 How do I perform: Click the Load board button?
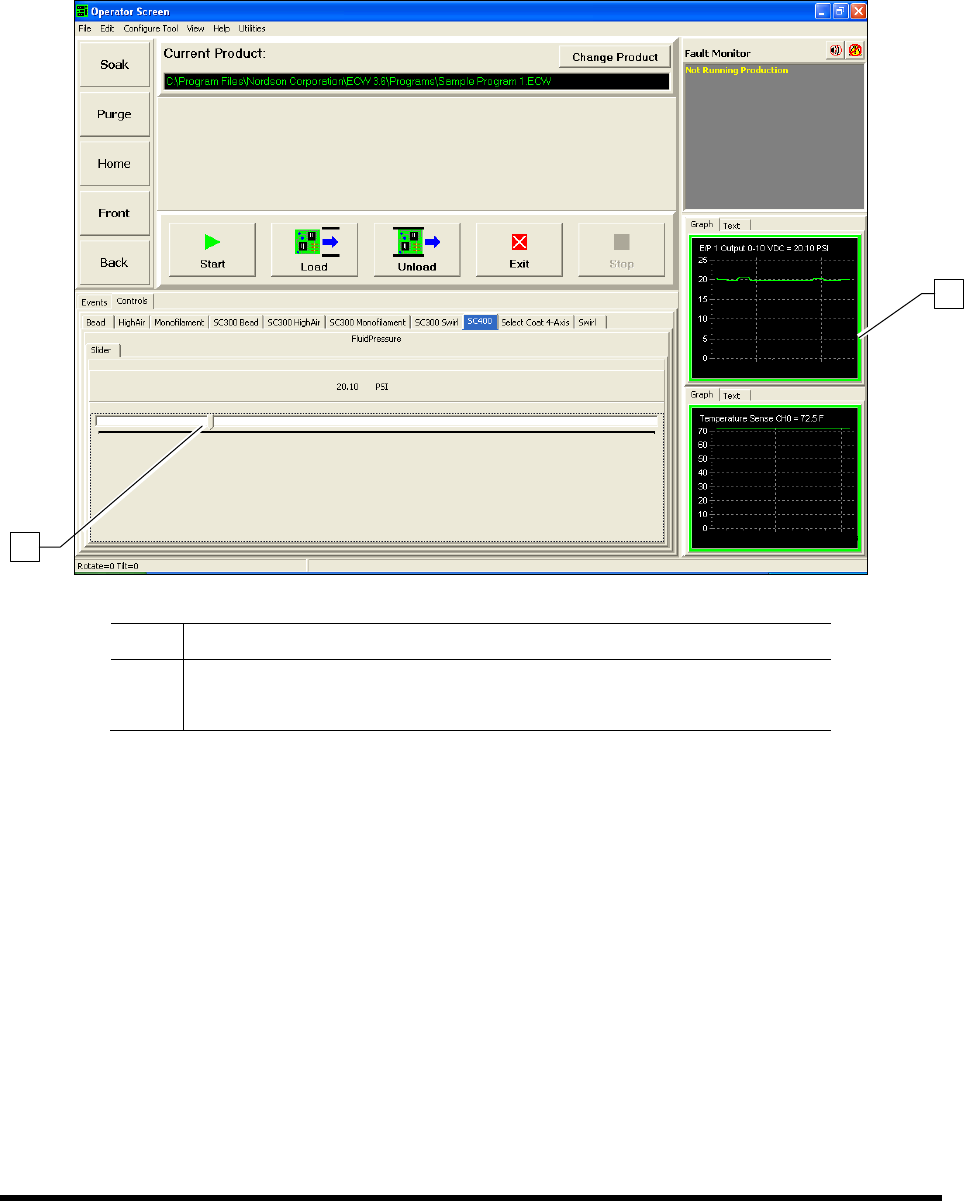click(314, 249)
